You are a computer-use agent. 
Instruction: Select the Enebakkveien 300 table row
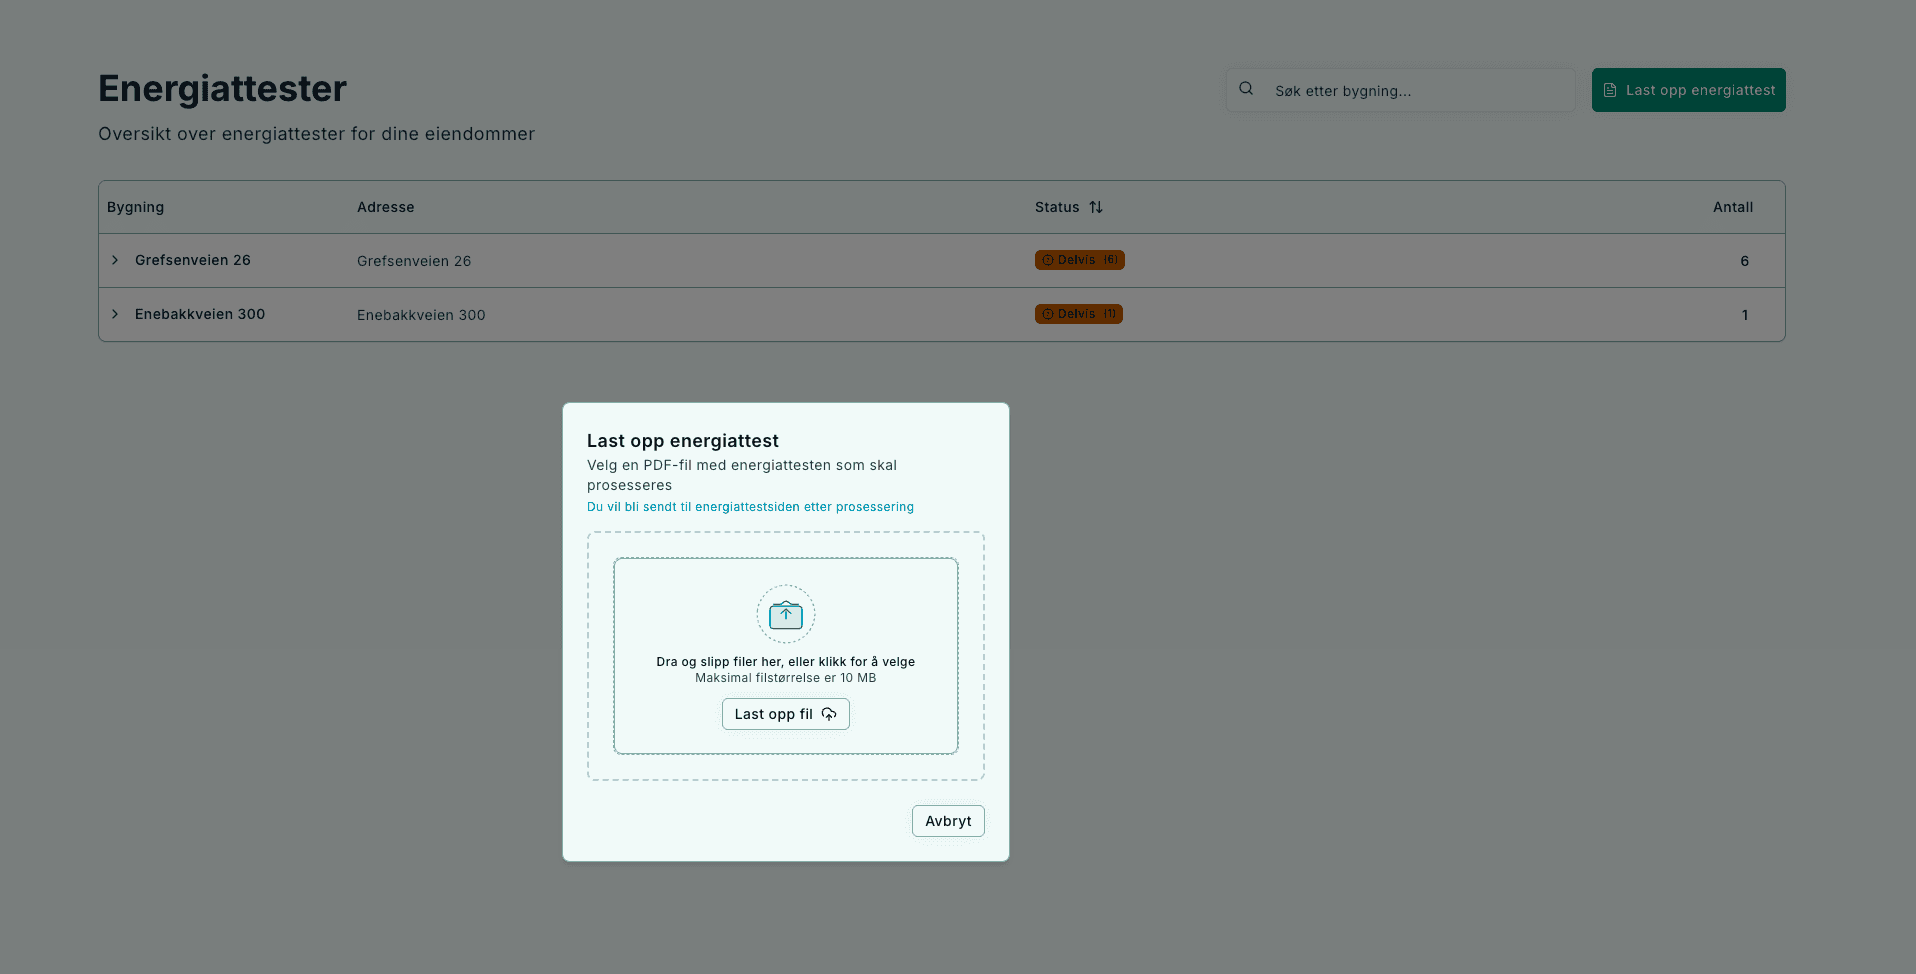[x=600, y=313]
